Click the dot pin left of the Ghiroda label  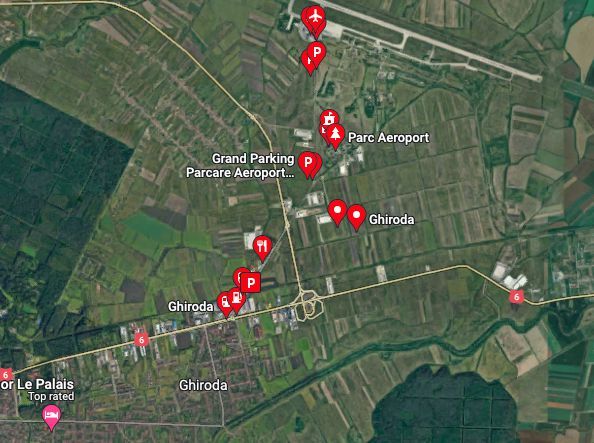(x=337, y=213)
